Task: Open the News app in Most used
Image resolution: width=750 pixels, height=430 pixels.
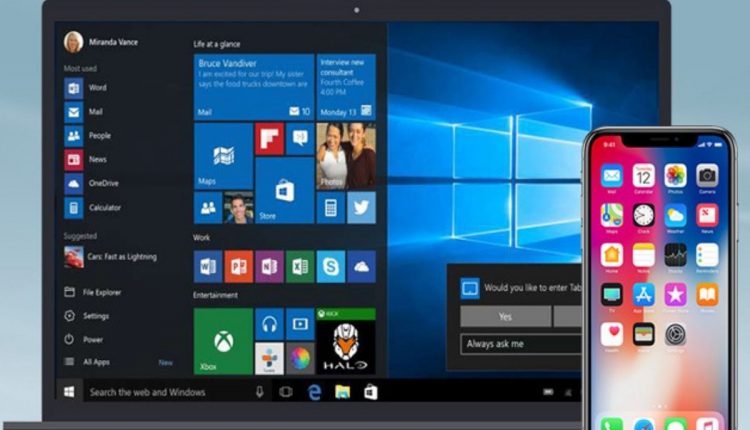Action: coord(86,160)
